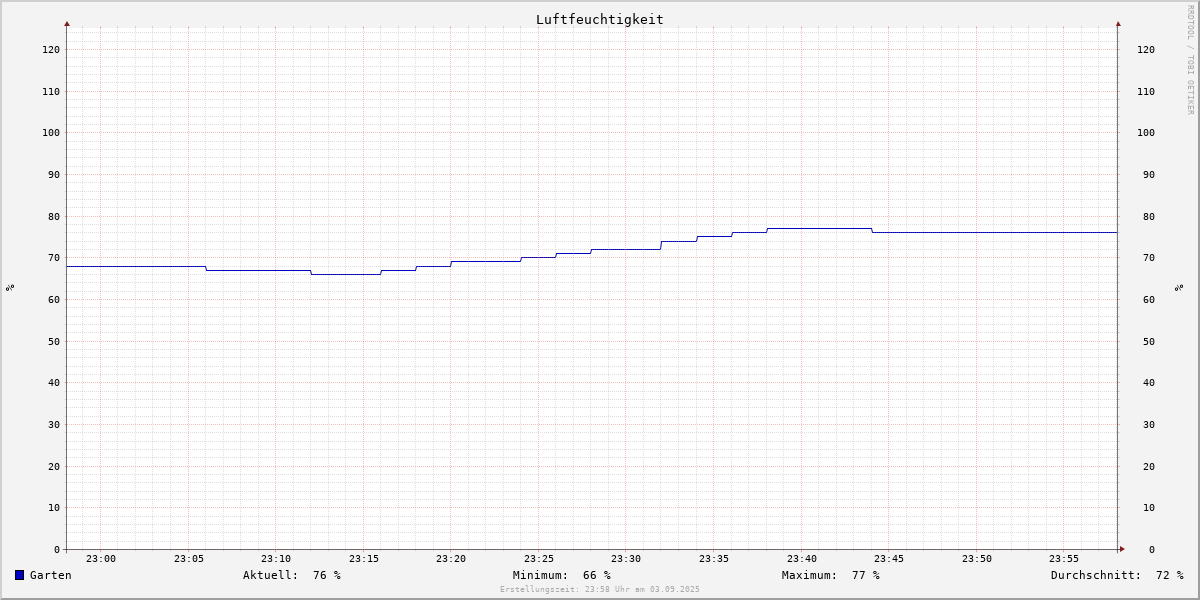Click the Maximum 77 % statistic
Viewport: 1200px width, 600px height.
(830, 575)
